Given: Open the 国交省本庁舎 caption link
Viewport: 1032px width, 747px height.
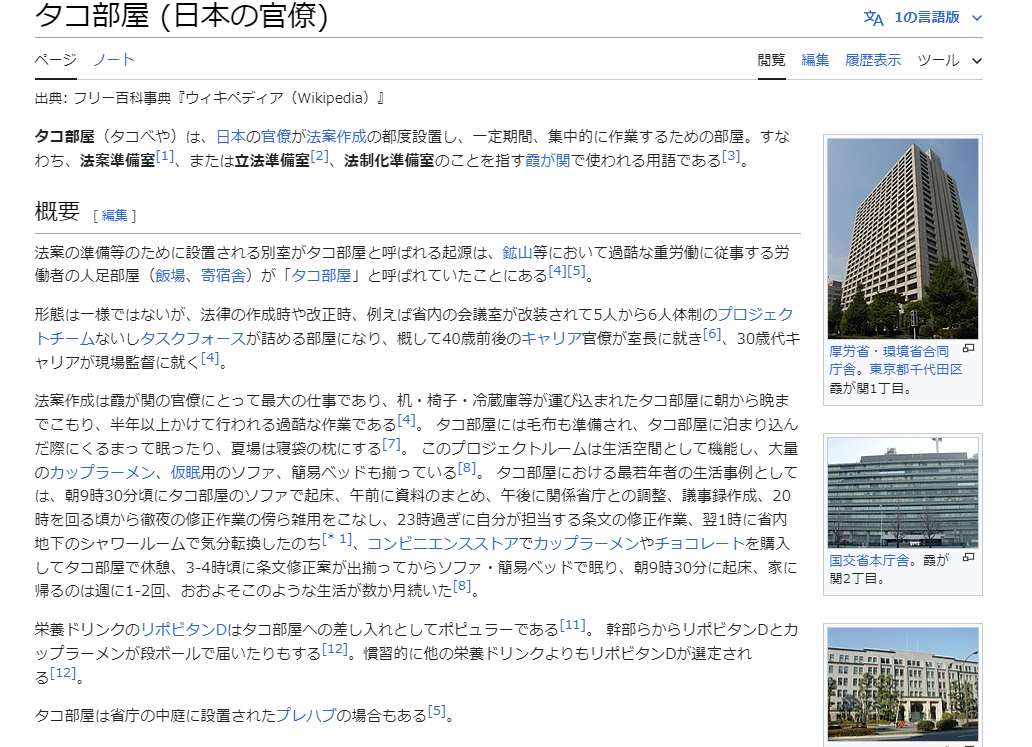Looking at the screenshot, I should coord(869,561).
